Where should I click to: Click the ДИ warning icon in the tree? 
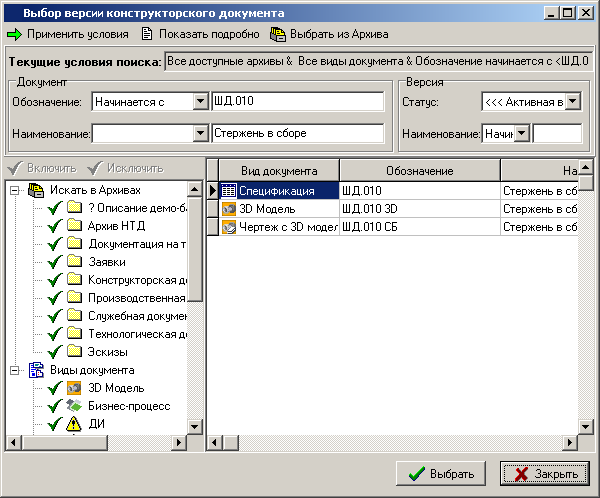pyautogui.click(x=74, y=424)
